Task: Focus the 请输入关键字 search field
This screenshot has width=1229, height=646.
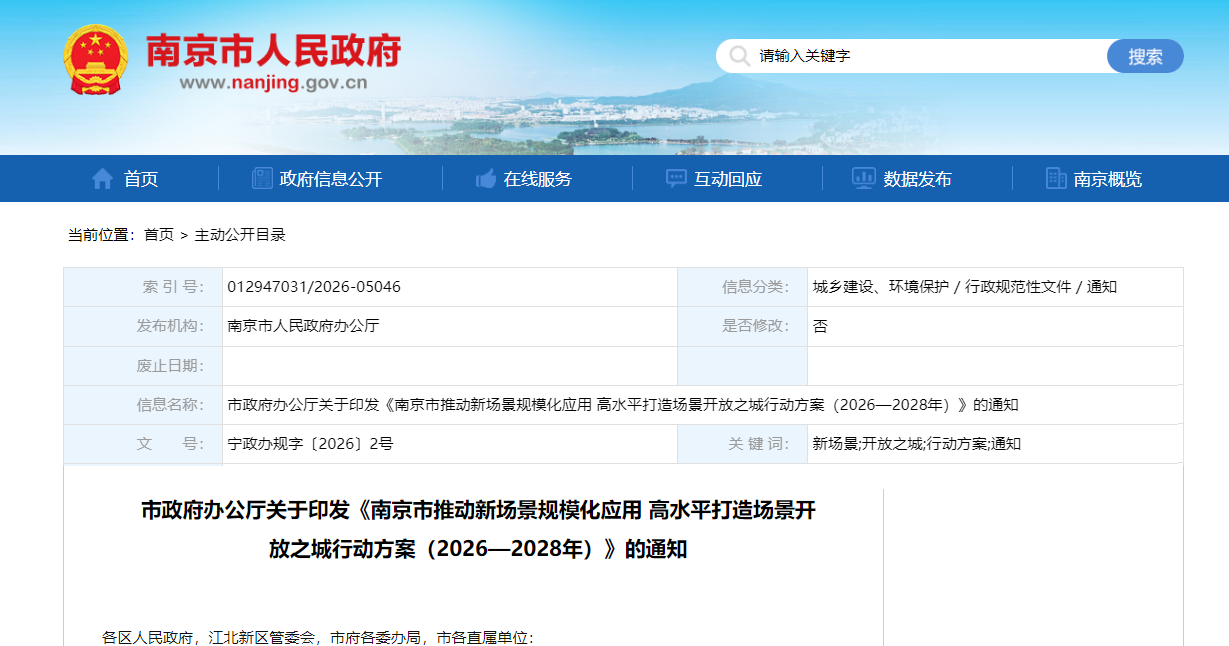Action: coord(920,56)
